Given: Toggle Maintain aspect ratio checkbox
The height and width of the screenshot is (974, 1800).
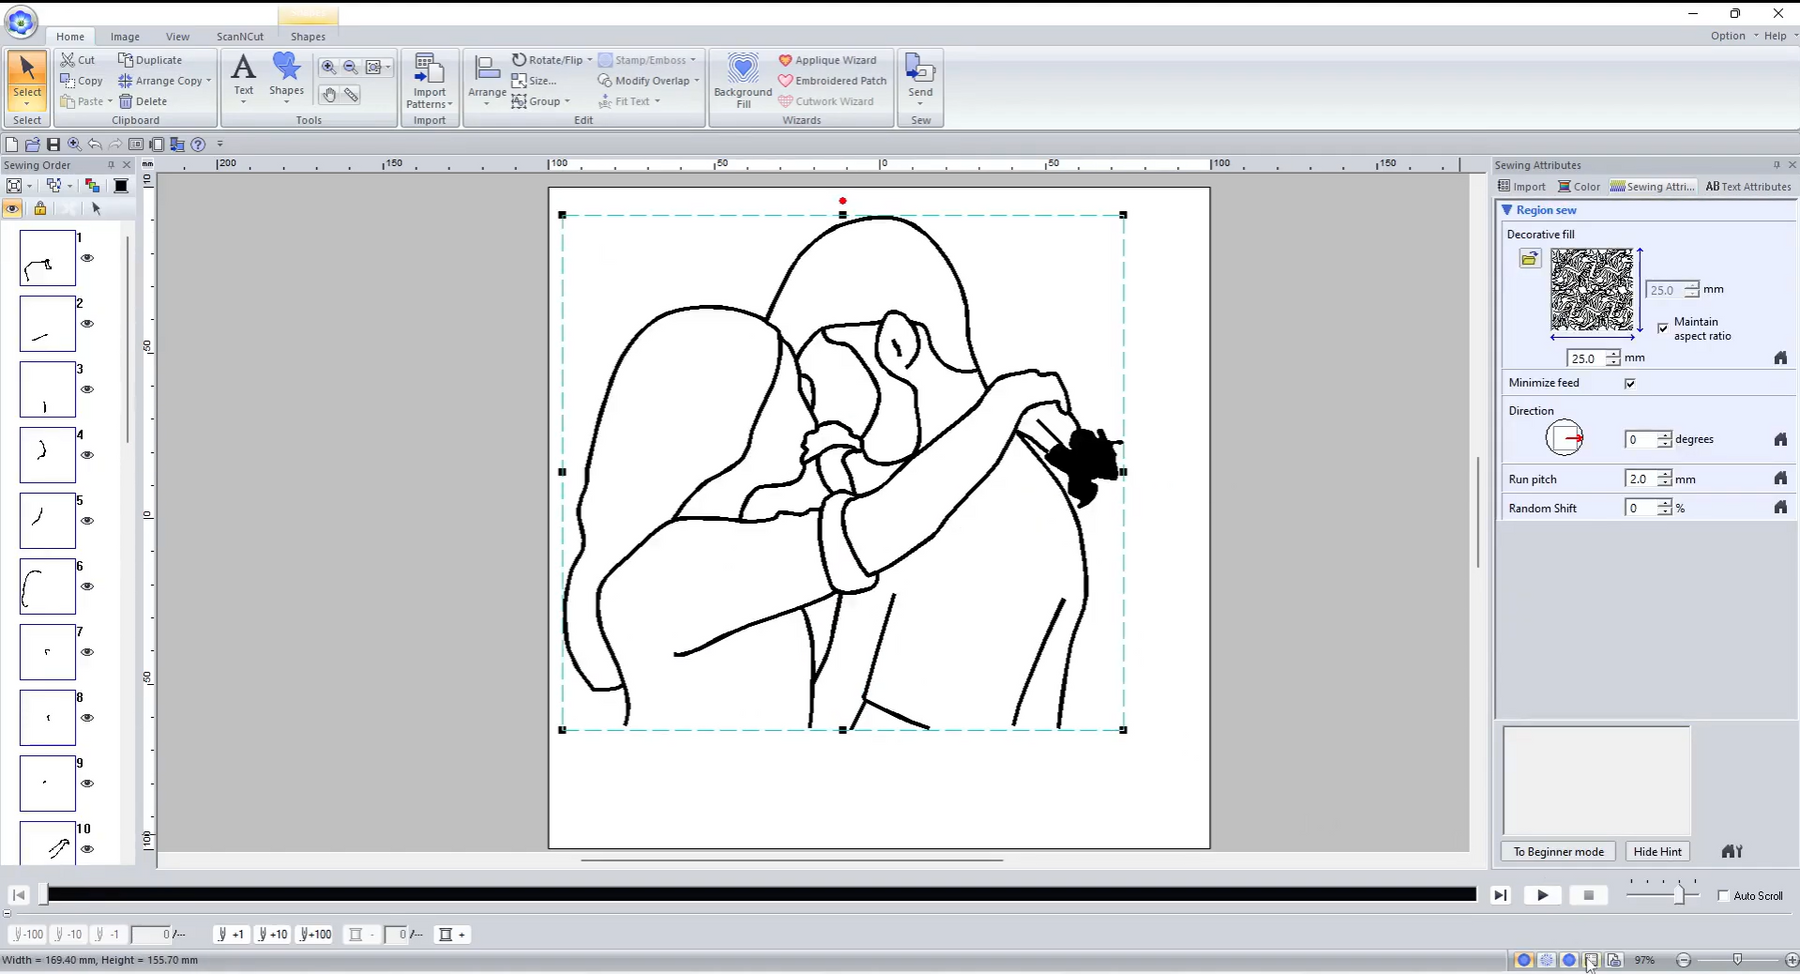Looking at the screenshot, I should click(1663, 328).
